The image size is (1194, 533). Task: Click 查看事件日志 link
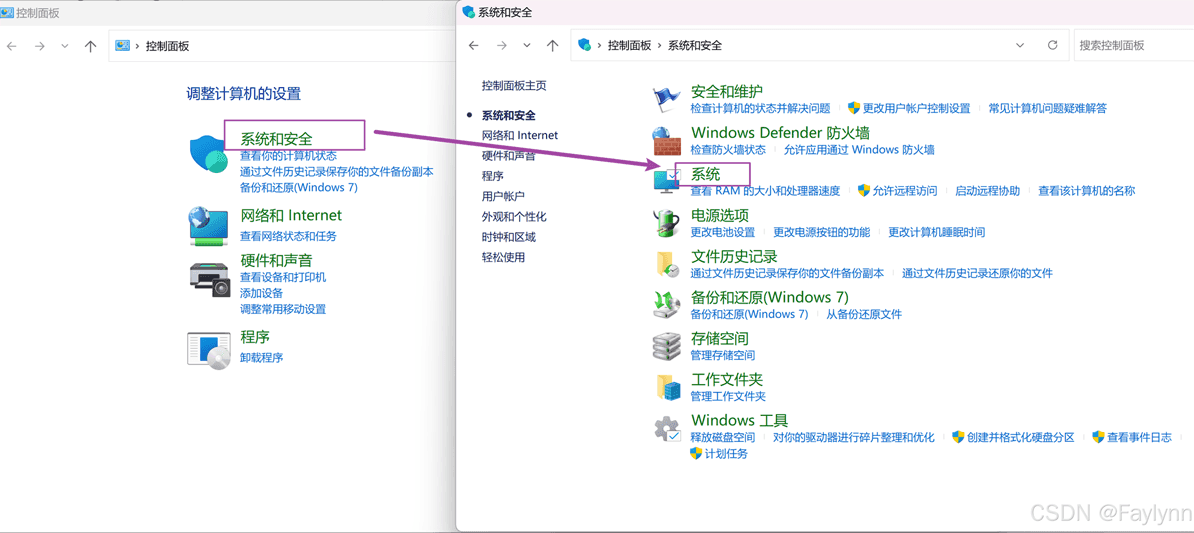(x=1139, y=437)
